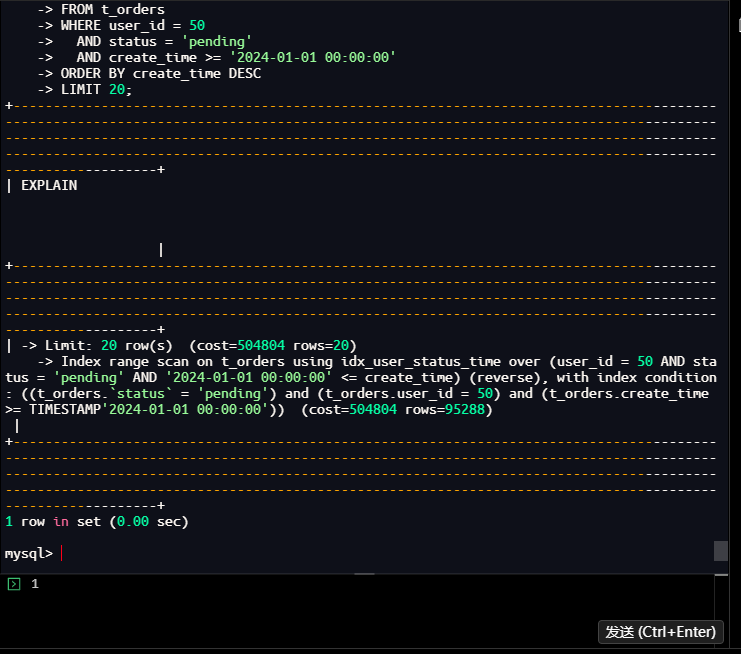
Task: Click the horizontal pane splitter handle below terminal
Action: pyautogui.click(x=364, y=574)
